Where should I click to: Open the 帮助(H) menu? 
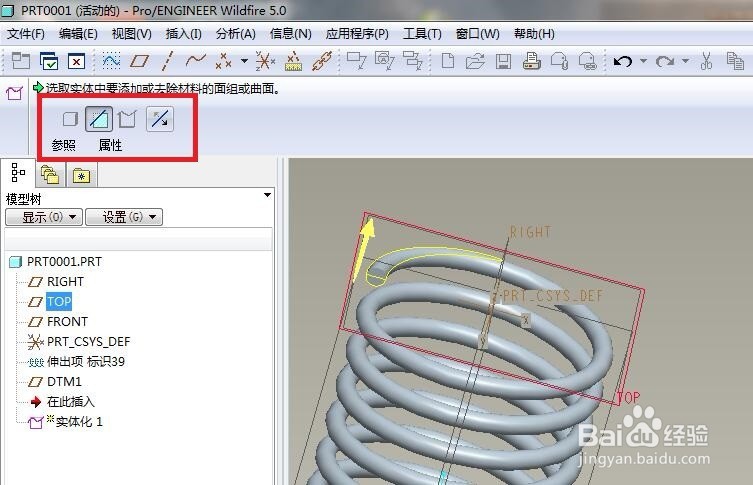pos(534,34)
